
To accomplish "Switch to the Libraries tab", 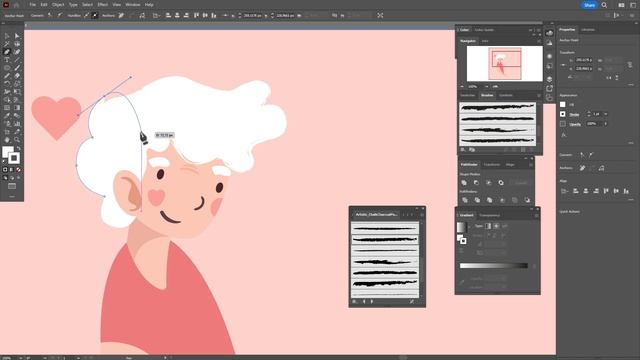I will pos(588,30).
